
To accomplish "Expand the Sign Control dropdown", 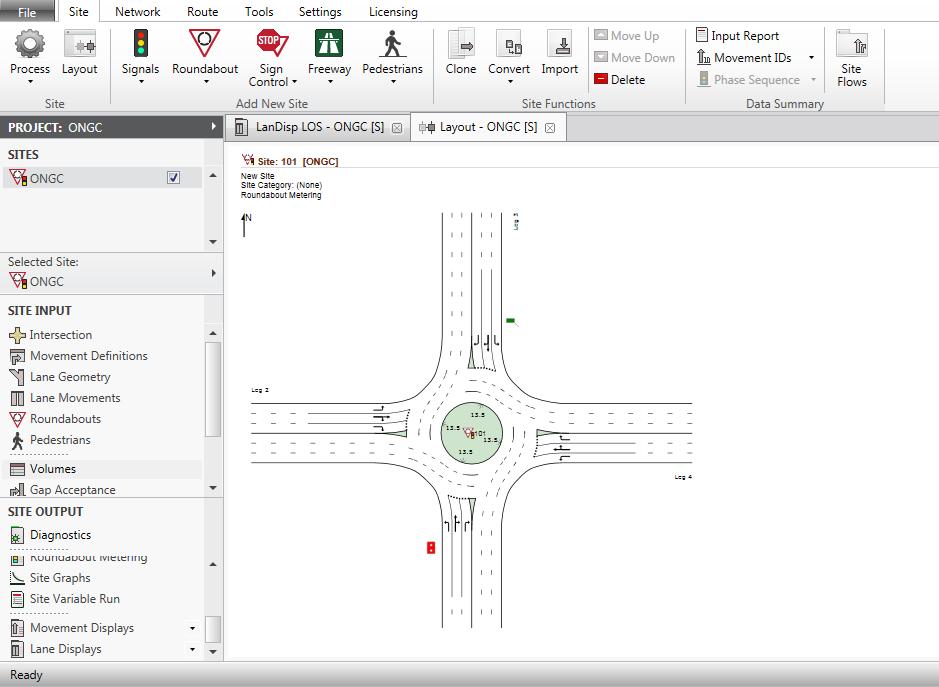I will click(294, 82).
